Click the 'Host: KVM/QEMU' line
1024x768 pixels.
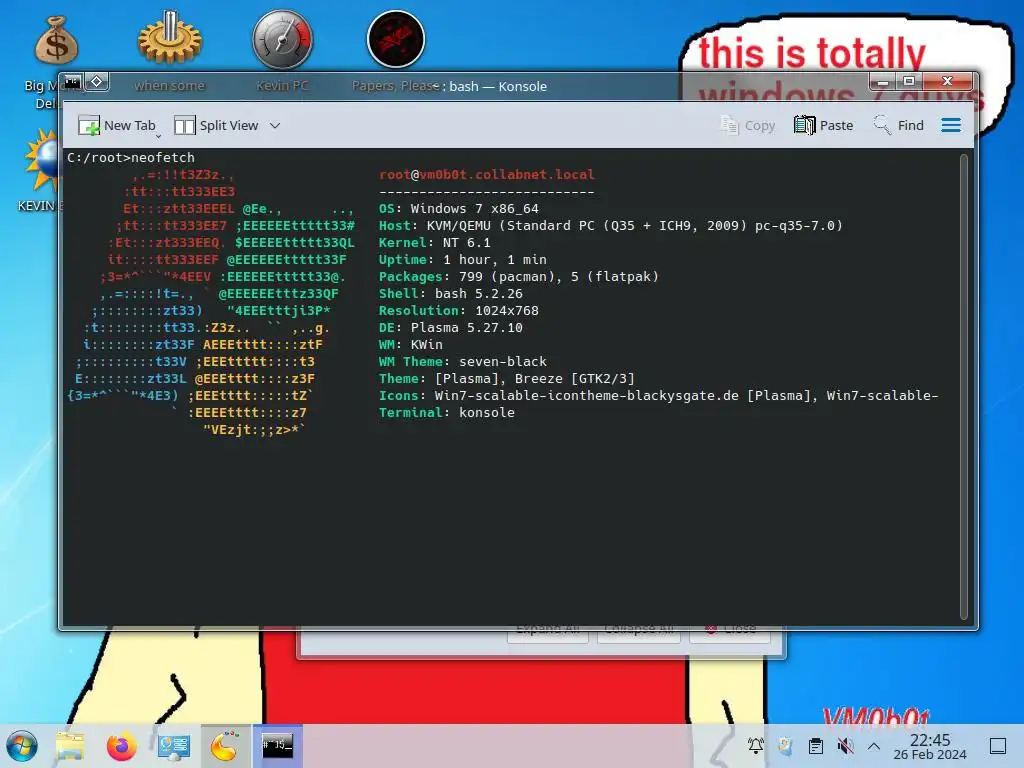[611, 225]
